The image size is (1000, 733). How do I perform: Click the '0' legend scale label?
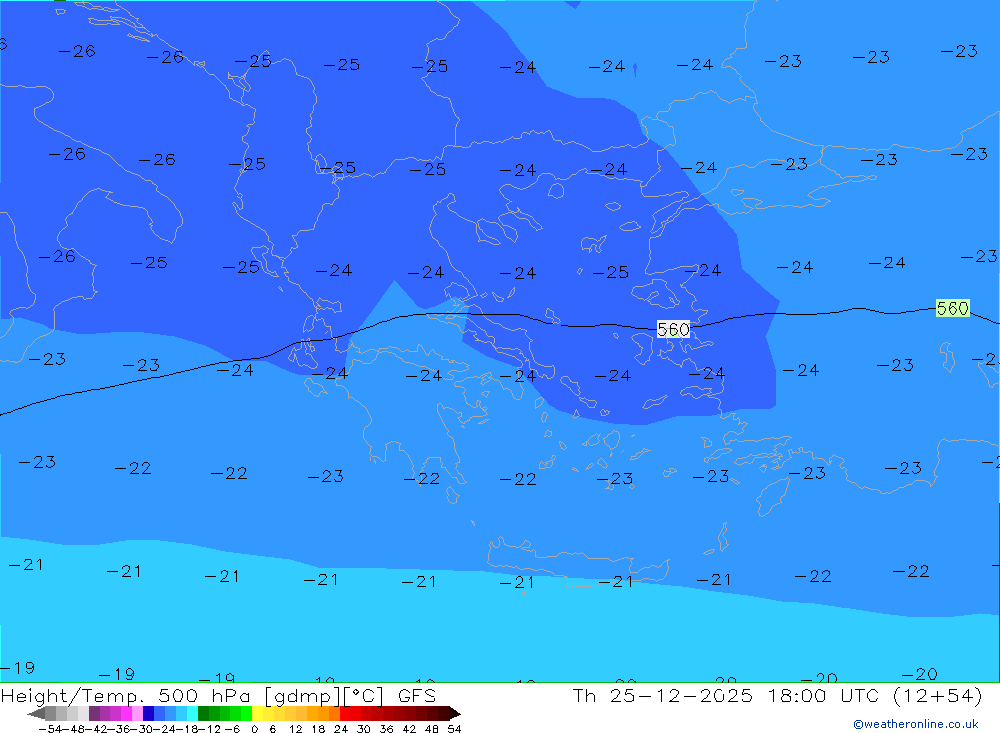[x=254, y=729]
